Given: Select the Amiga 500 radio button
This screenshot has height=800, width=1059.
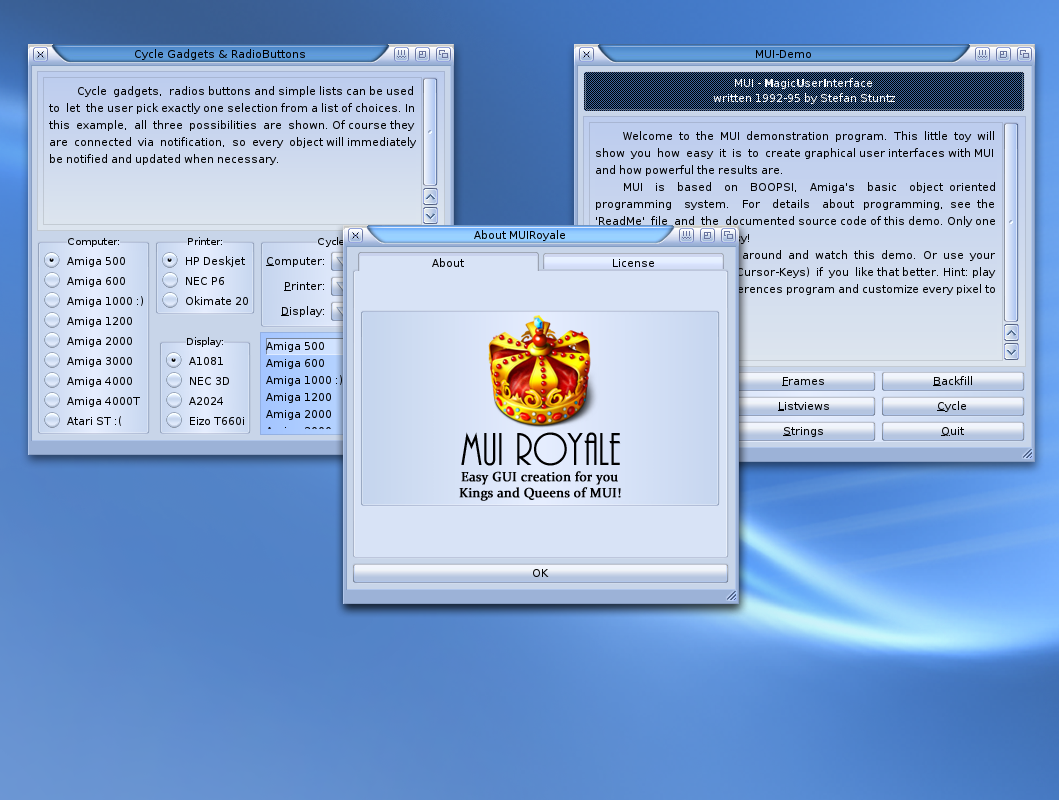Looking at the screenshot, I should click(52, 261).
